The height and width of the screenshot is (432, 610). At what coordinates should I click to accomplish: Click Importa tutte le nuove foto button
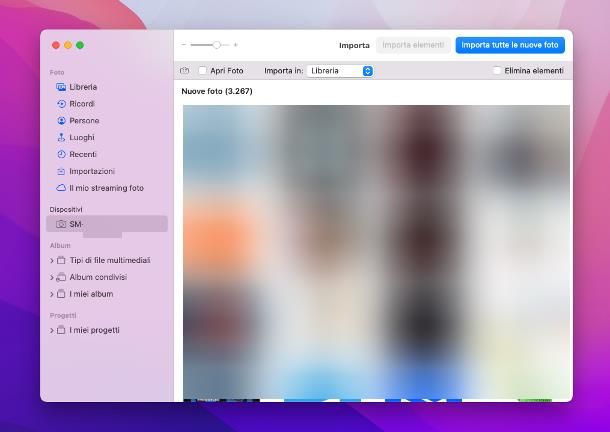coord(510,45)
